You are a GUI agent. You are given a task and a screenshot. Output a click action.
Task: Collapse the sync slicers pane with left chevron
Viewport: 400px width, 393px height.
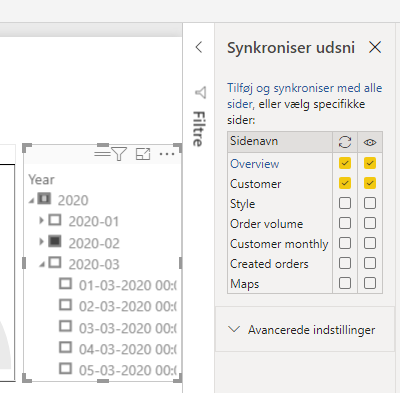click(199, 47)
